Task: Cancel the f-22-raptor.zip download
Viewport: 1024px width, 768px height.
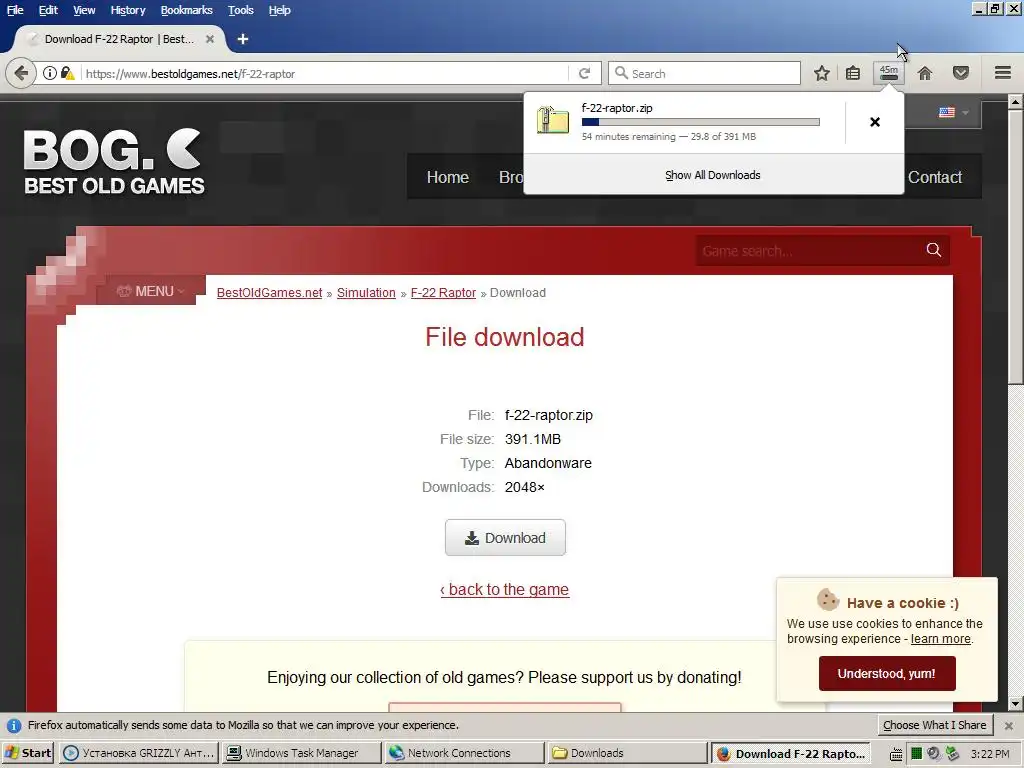Action: click(x=875, y=122)
